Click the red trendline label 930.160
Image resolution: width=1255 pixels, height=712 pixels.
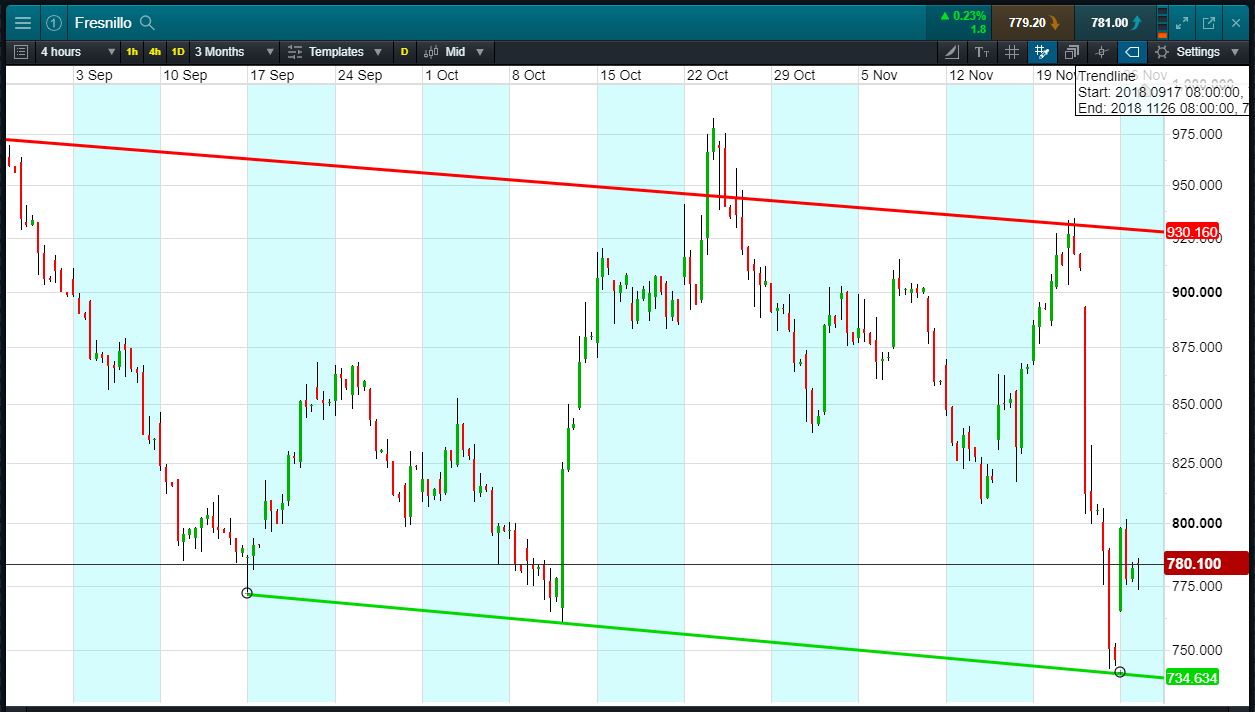pos(1193,232)
